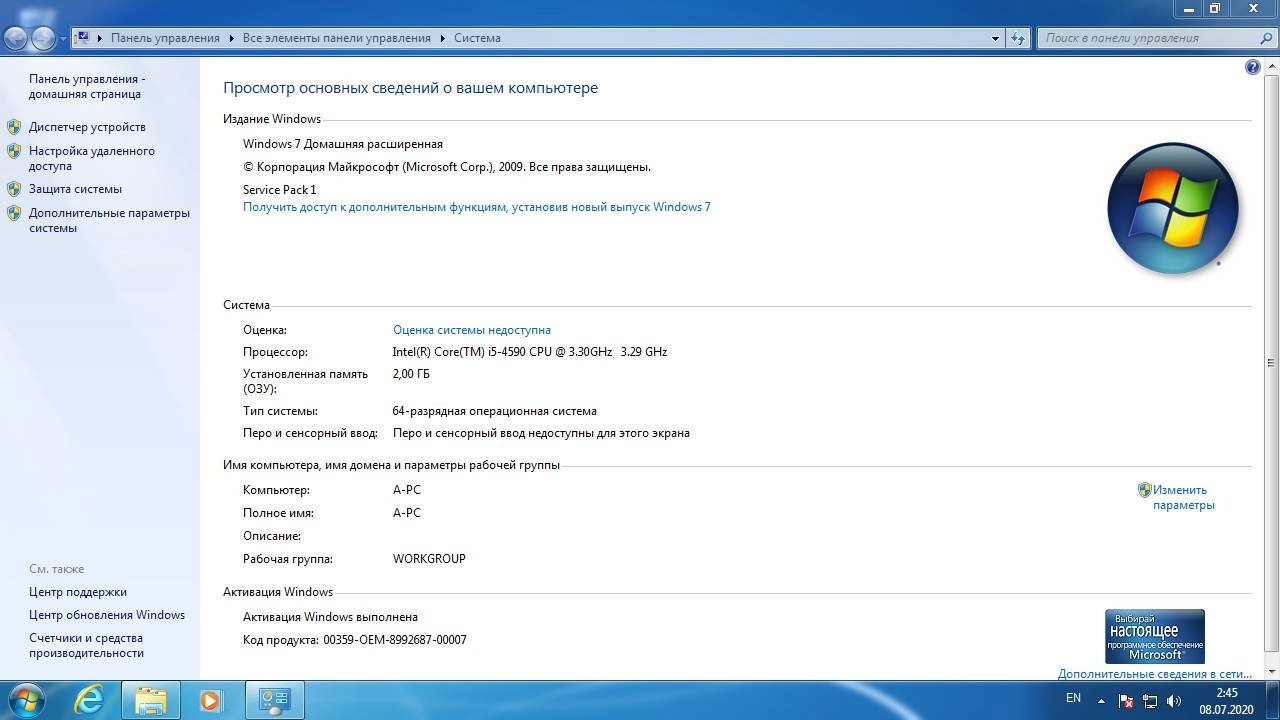Open Windows Explorer folder on taskbar
Image resolution: width=1280 pixels, height=720 pixels.
[x=151, y=700]
